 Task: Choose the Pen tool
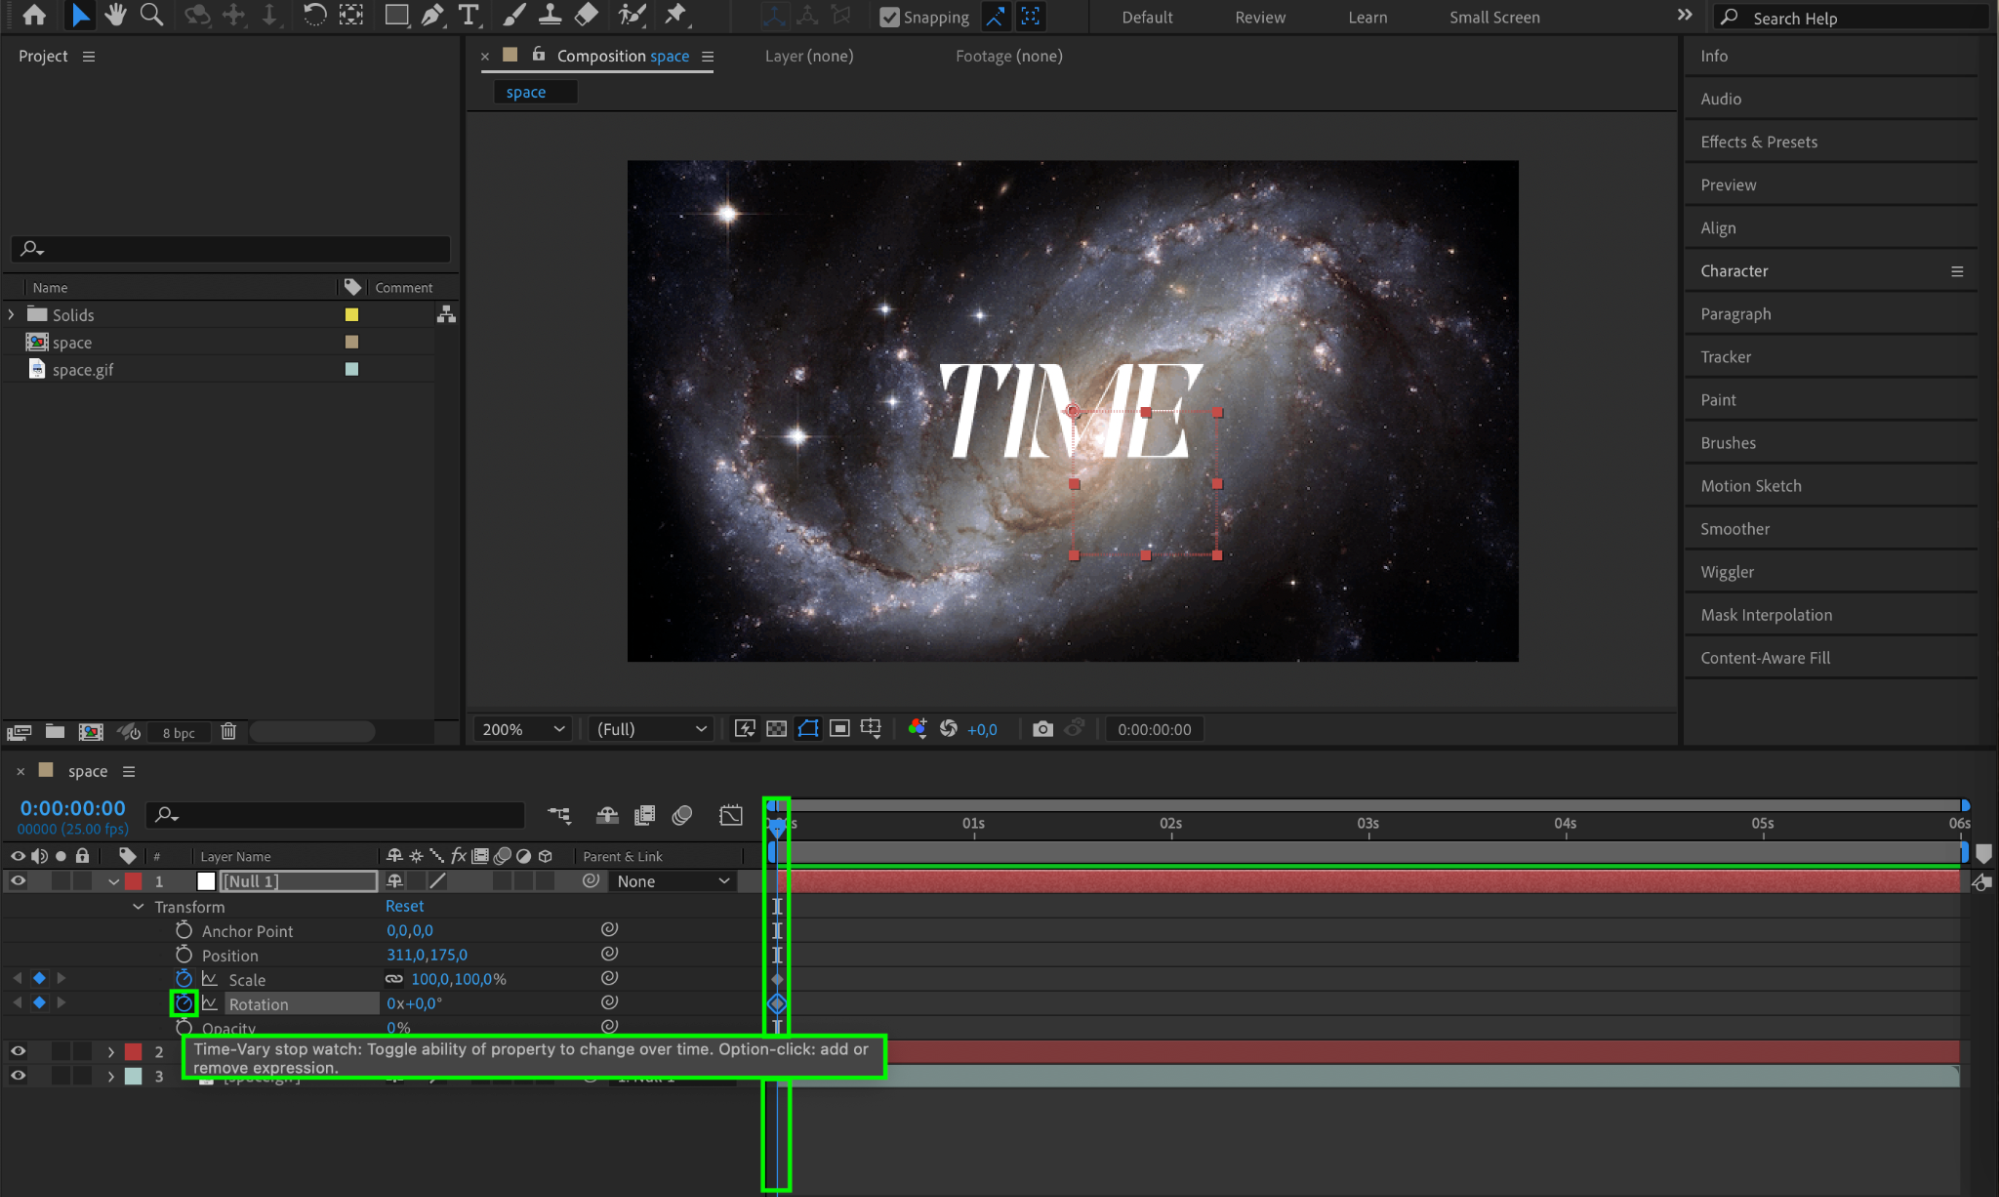point(432,15)
